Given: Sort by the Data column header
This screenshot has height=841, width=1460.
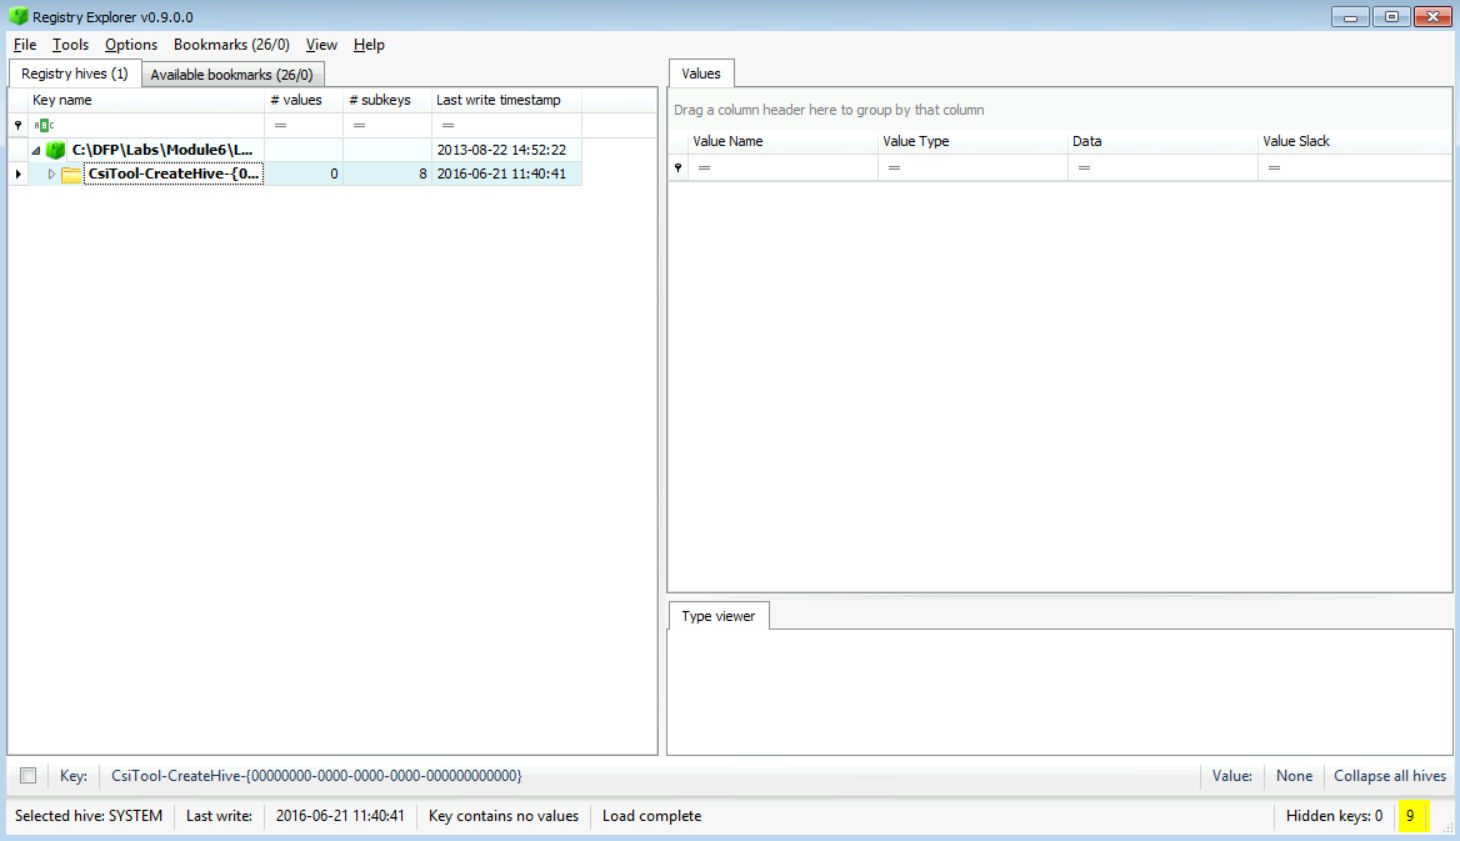Looking at the screenshot, I should click(1163, 141).
